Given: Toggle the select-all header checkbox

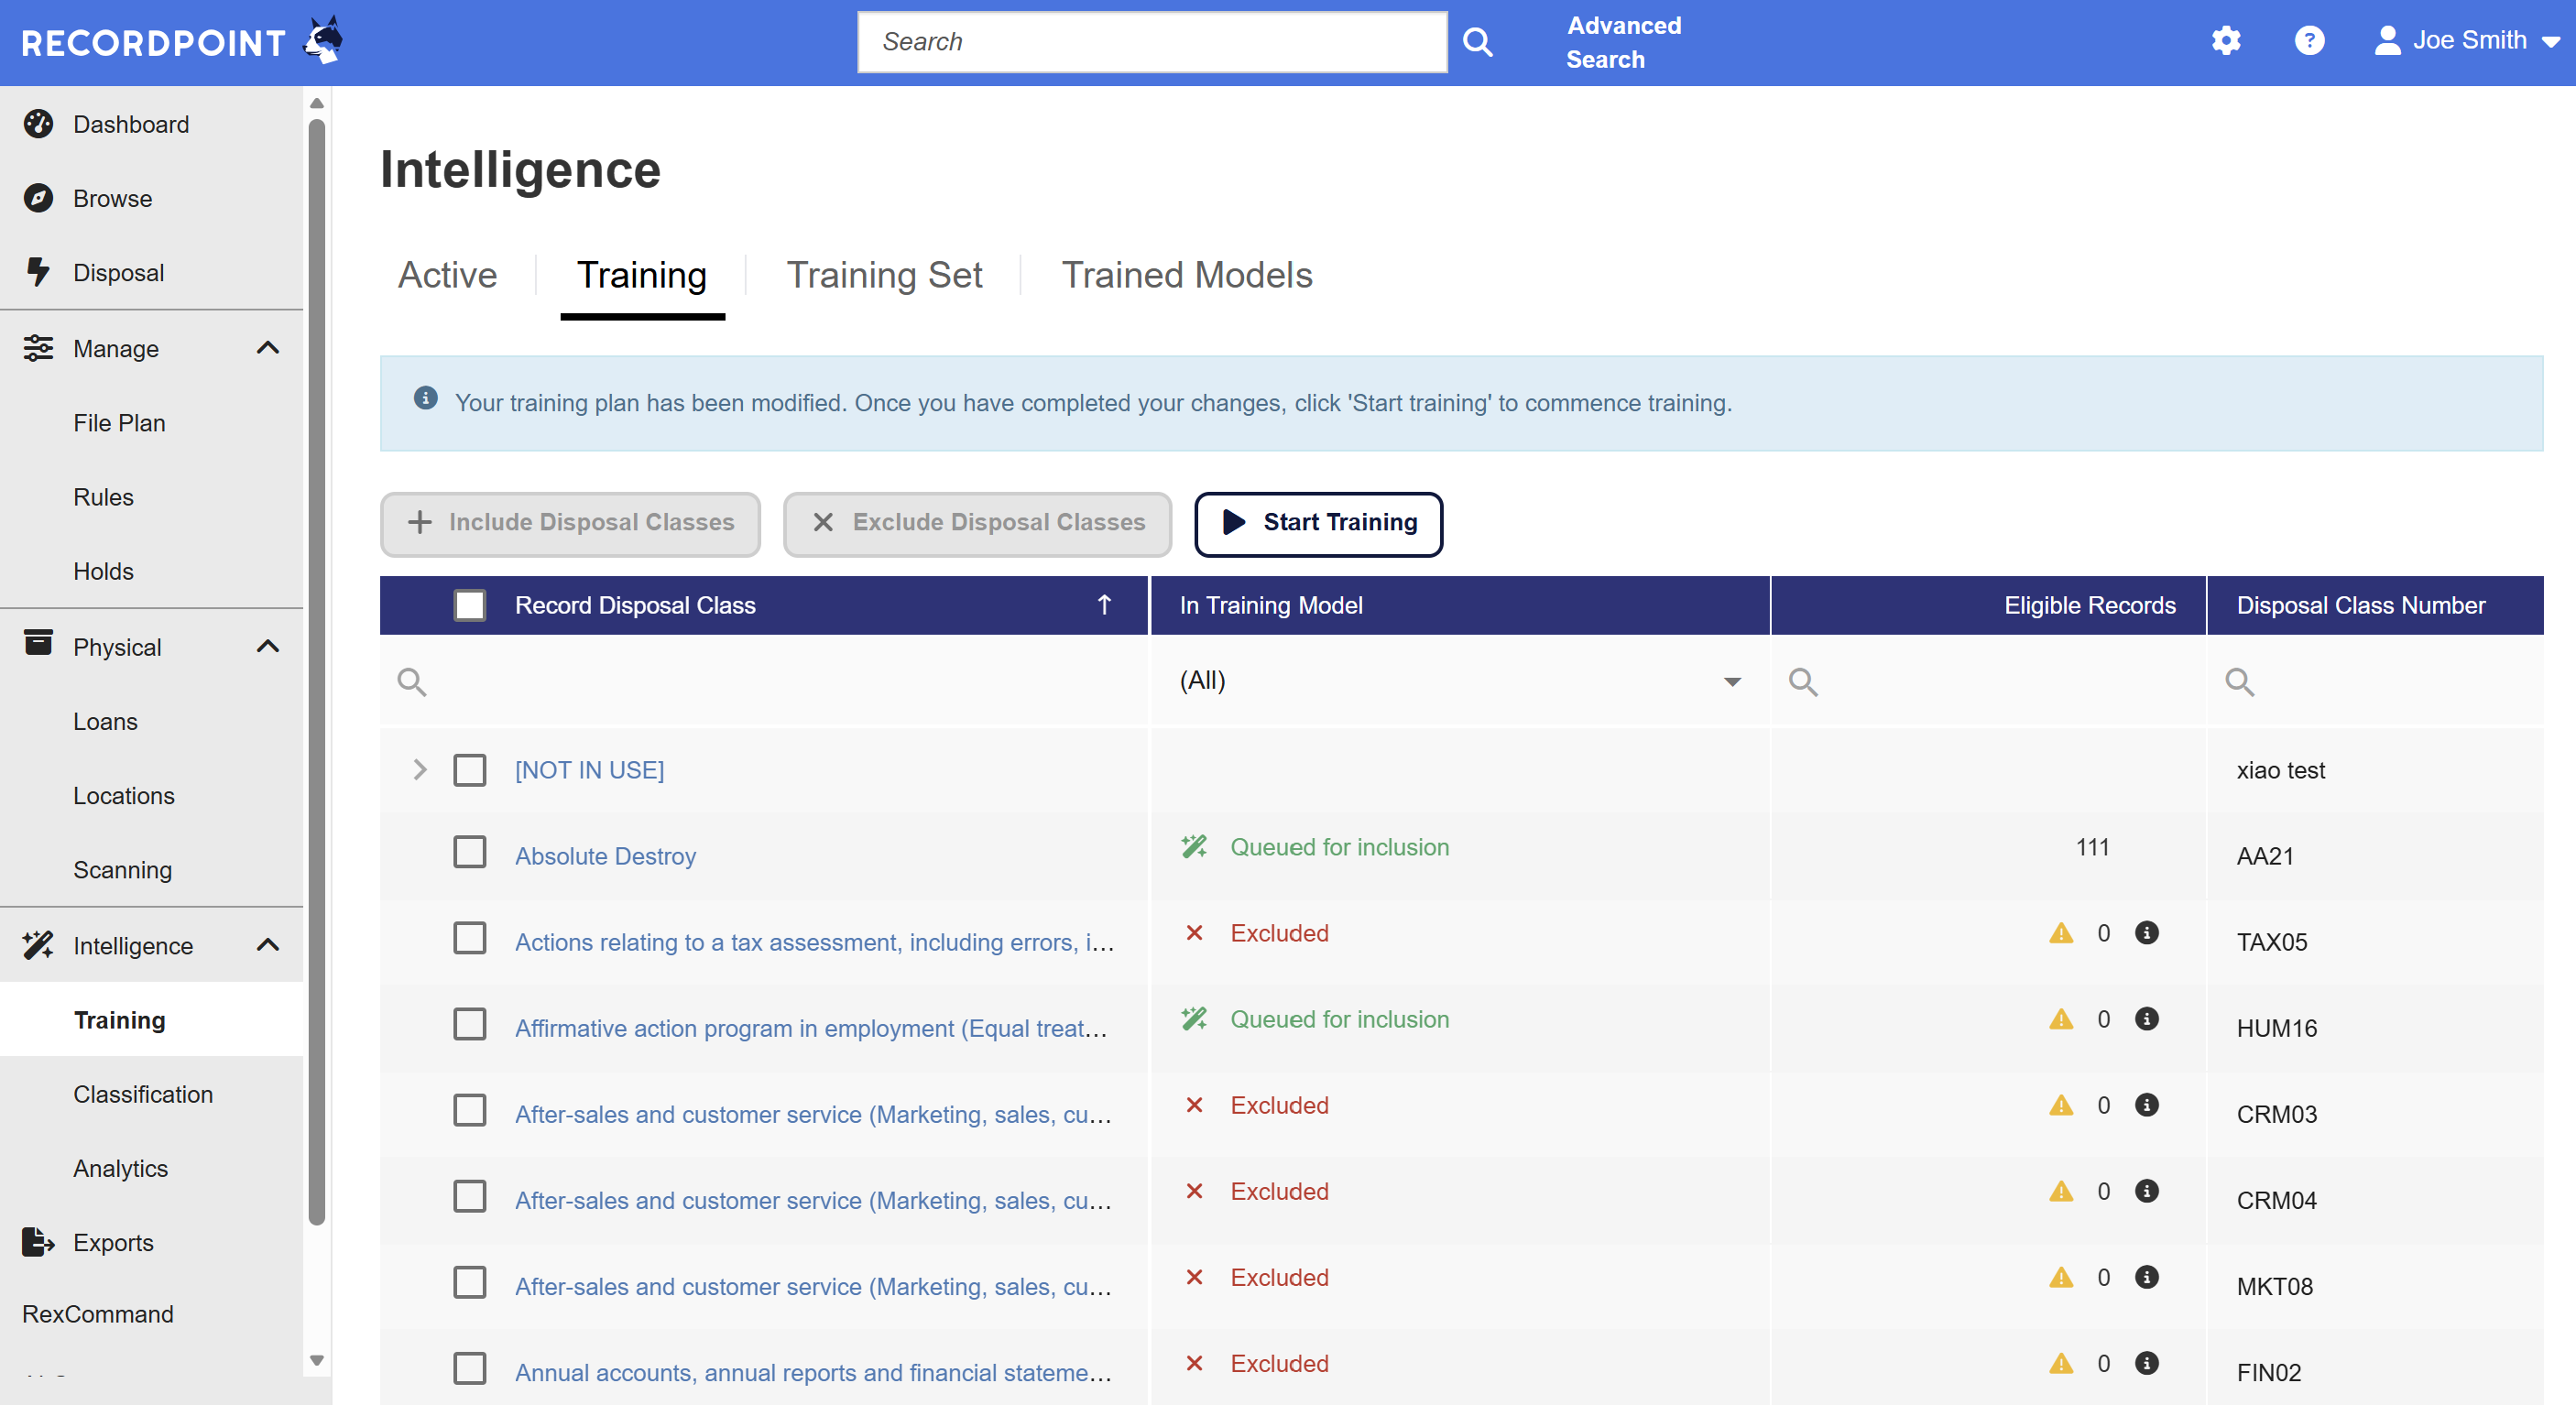Looking at the screenshot, I should 469,605.
